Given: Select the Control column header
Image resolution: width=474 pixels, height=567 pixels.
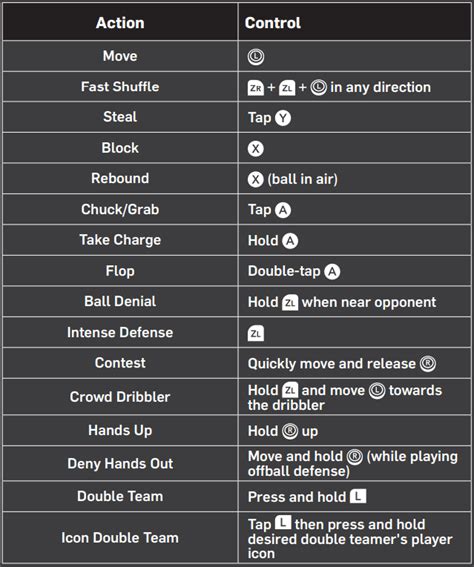Looking at the screenshot, I should (273, 23).
